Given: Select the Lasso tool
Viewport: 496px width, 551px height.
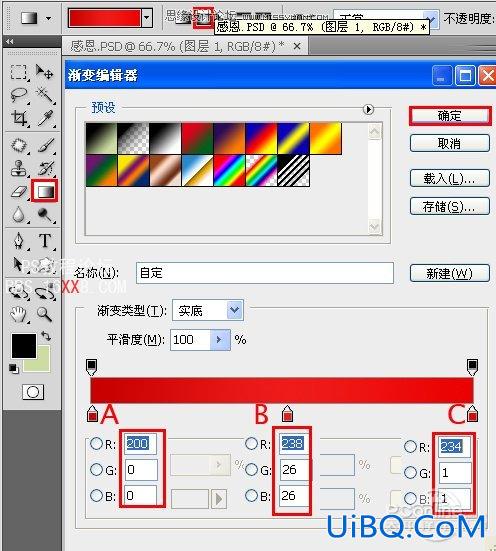Looking at the screenshot, I should pos(18,95).
